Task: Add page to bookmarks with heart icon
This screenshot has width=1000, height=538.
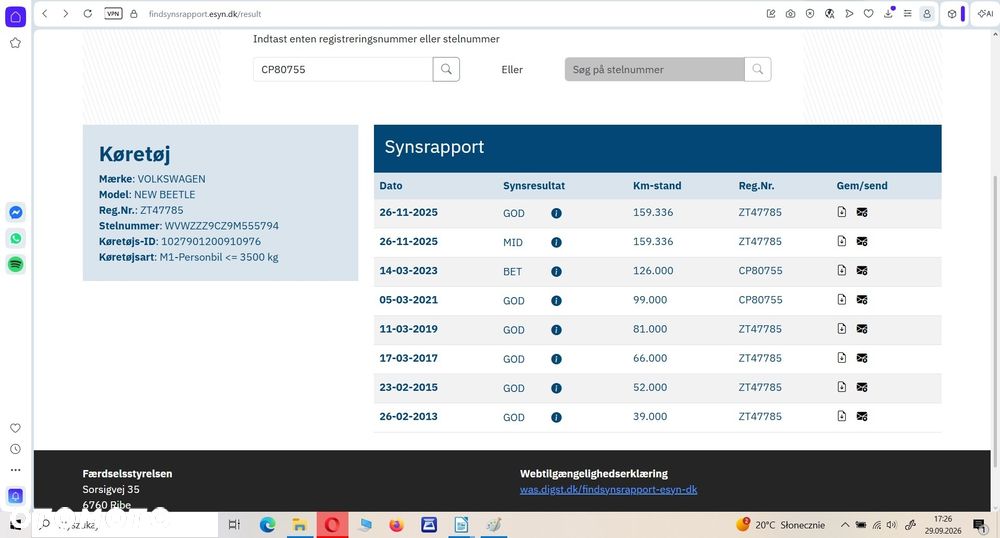Action: click(869, 13)
